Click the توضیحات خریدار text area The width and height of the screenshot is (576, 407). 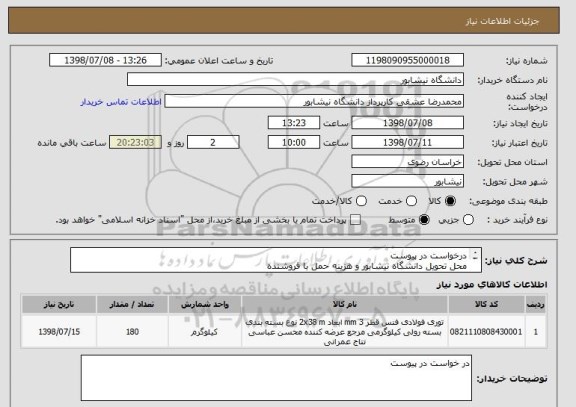click(x=276, y=378)
